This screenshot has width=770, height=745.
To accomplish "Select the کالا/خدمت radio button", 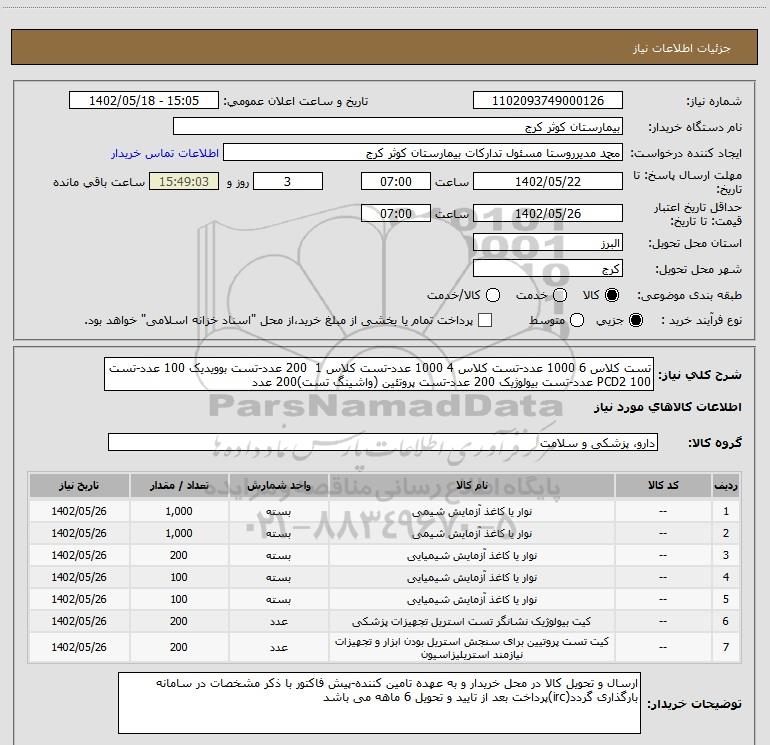I will pyautogui.click(x=493, y=295).
